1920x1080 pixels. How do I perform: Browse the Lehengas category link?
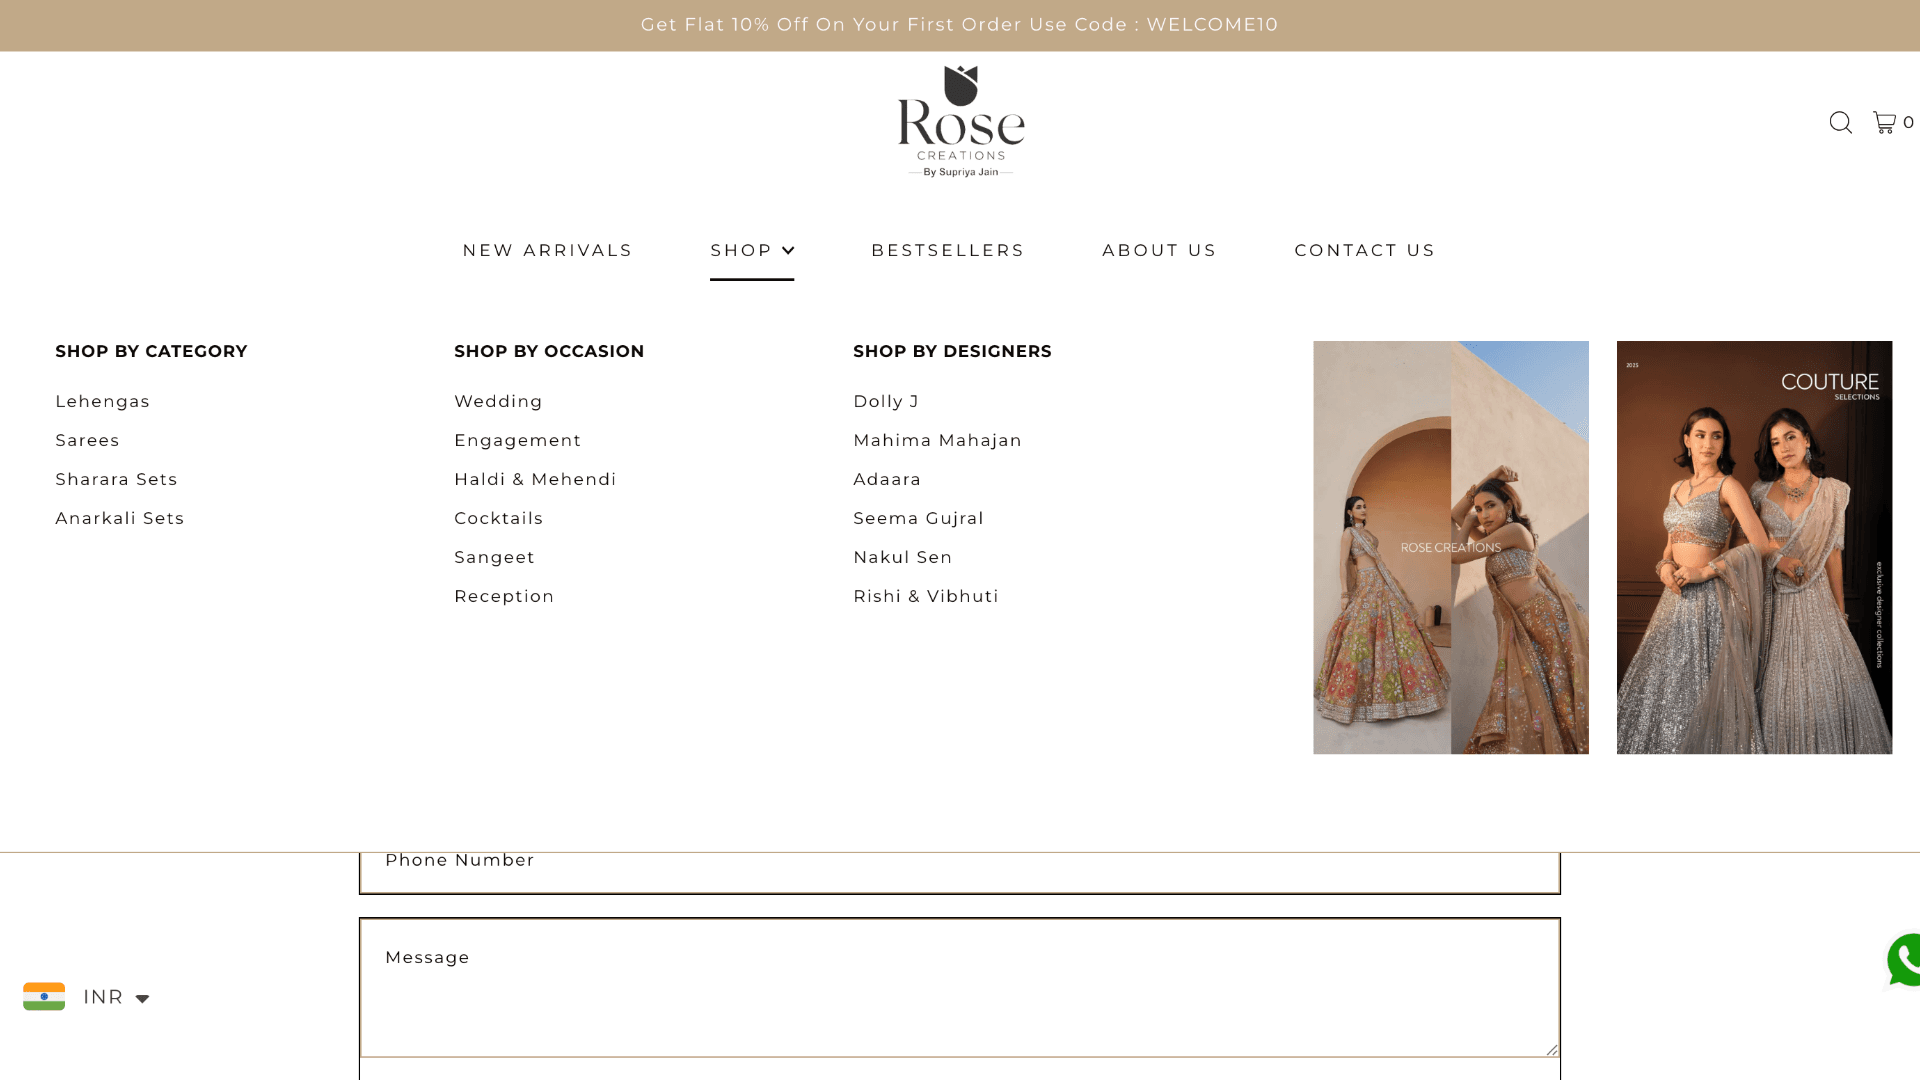(102, 400)
